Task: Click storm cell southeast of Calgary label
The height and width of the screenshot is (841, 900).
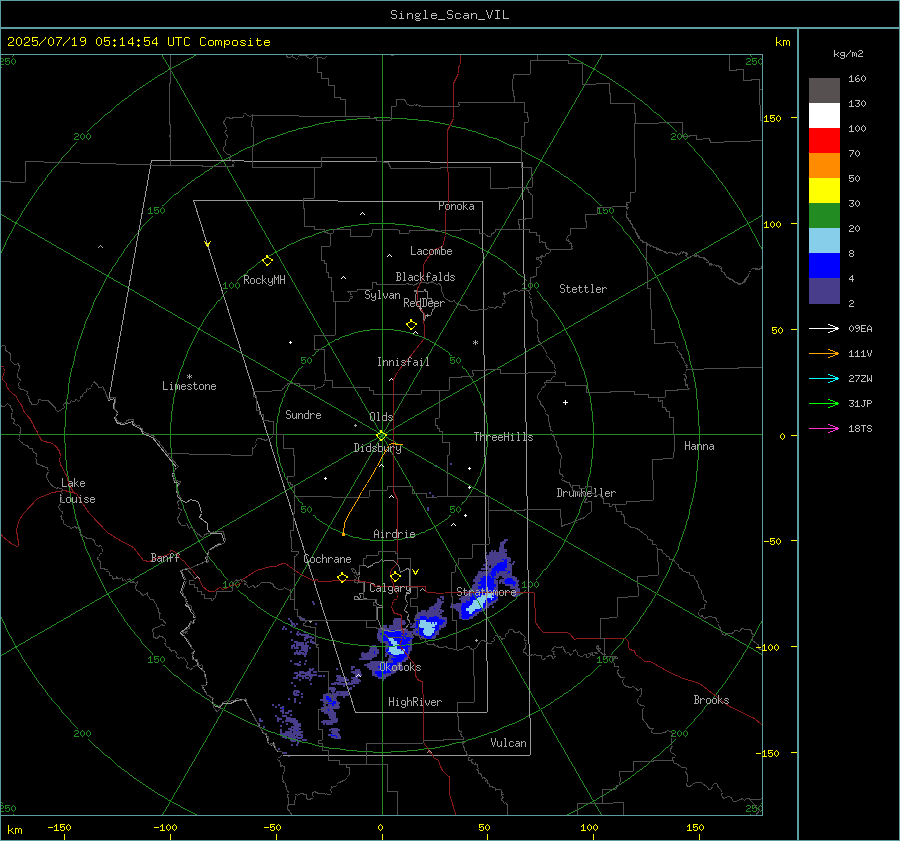Action: [x=428, y=626]
